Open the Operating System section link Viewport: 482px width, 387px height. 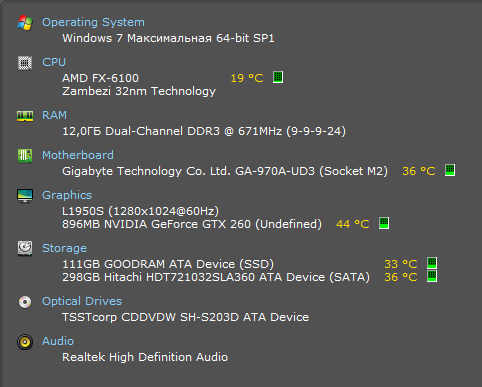click(93, 22)
